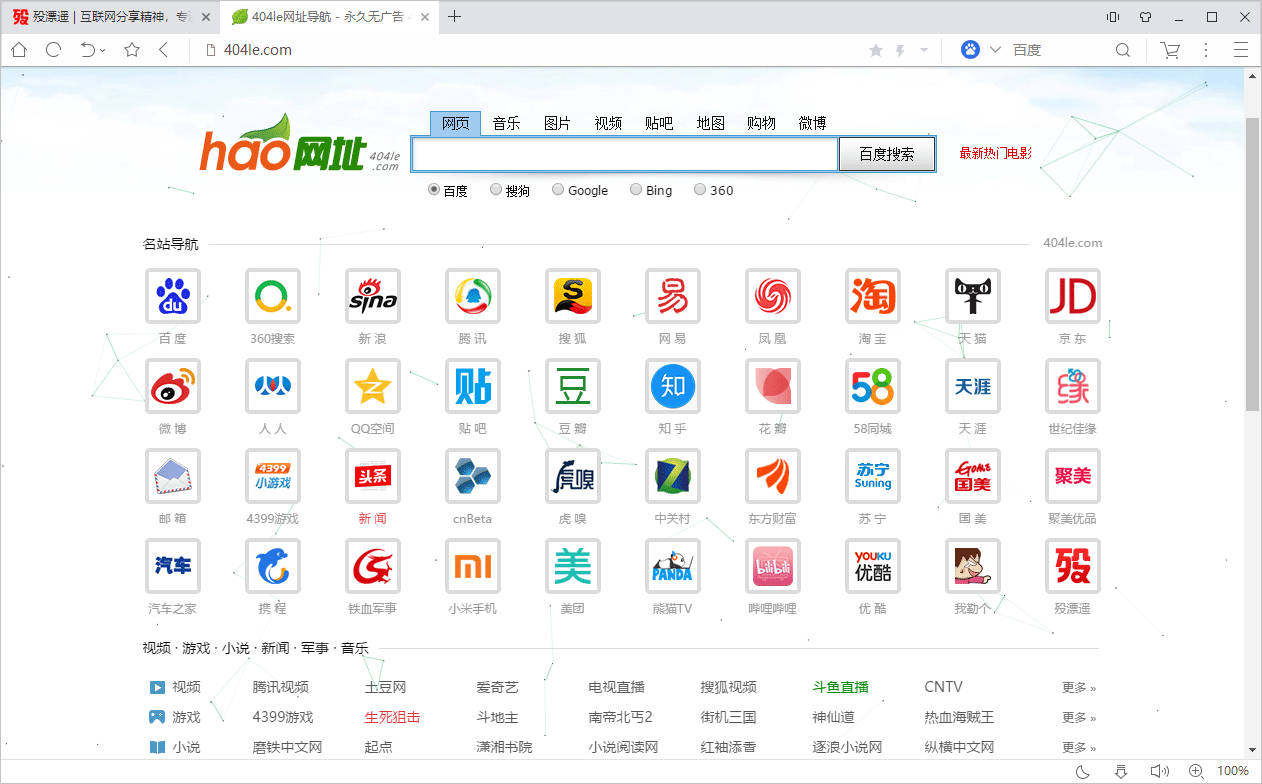Open the mailbox (邮箱) envelope icon
This screenshot has width=1262, height=784.
click(173, 476)
